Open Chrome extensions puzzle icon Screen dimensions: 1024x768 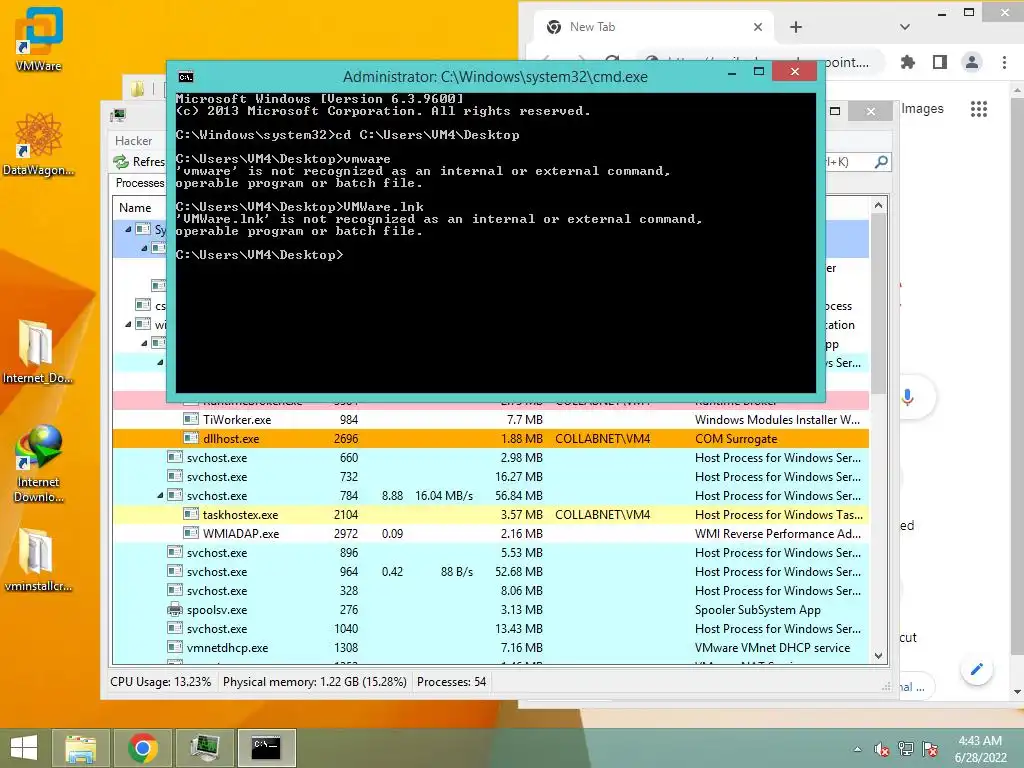pos(908,63)
